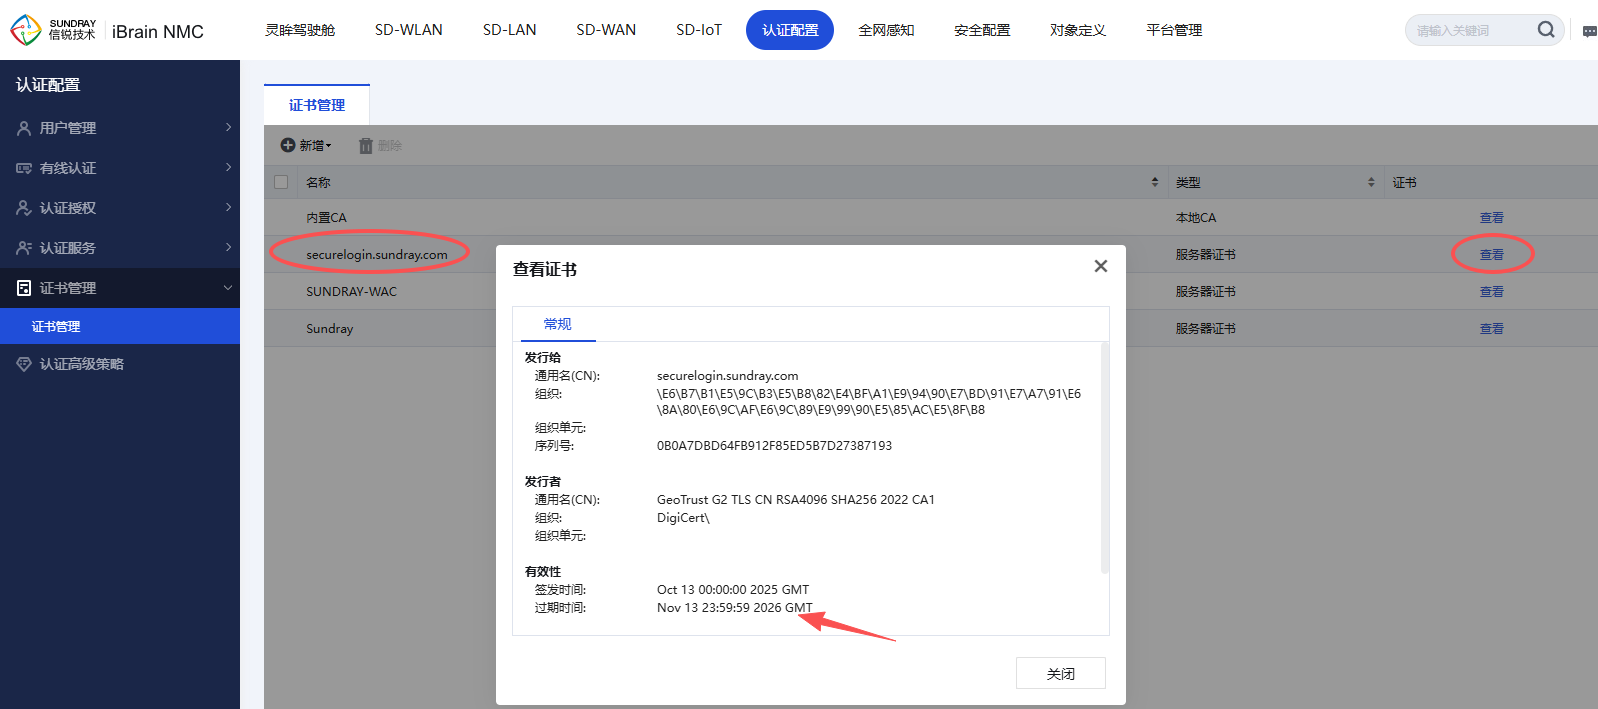Click the 有线认证 sidebar icon
Image resolution: width=1598 pixels, height=709 pixels.
coord(24,168)
